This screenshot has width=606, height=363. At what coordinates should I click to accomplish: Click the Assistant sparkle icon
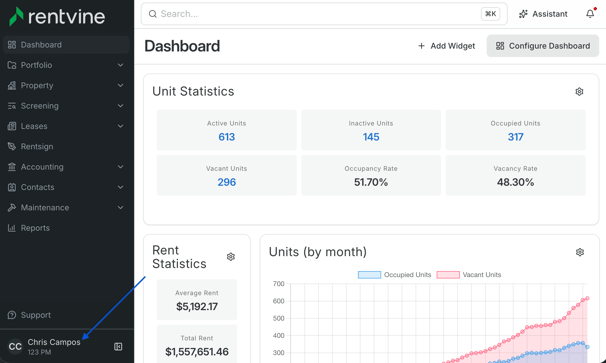523,14
